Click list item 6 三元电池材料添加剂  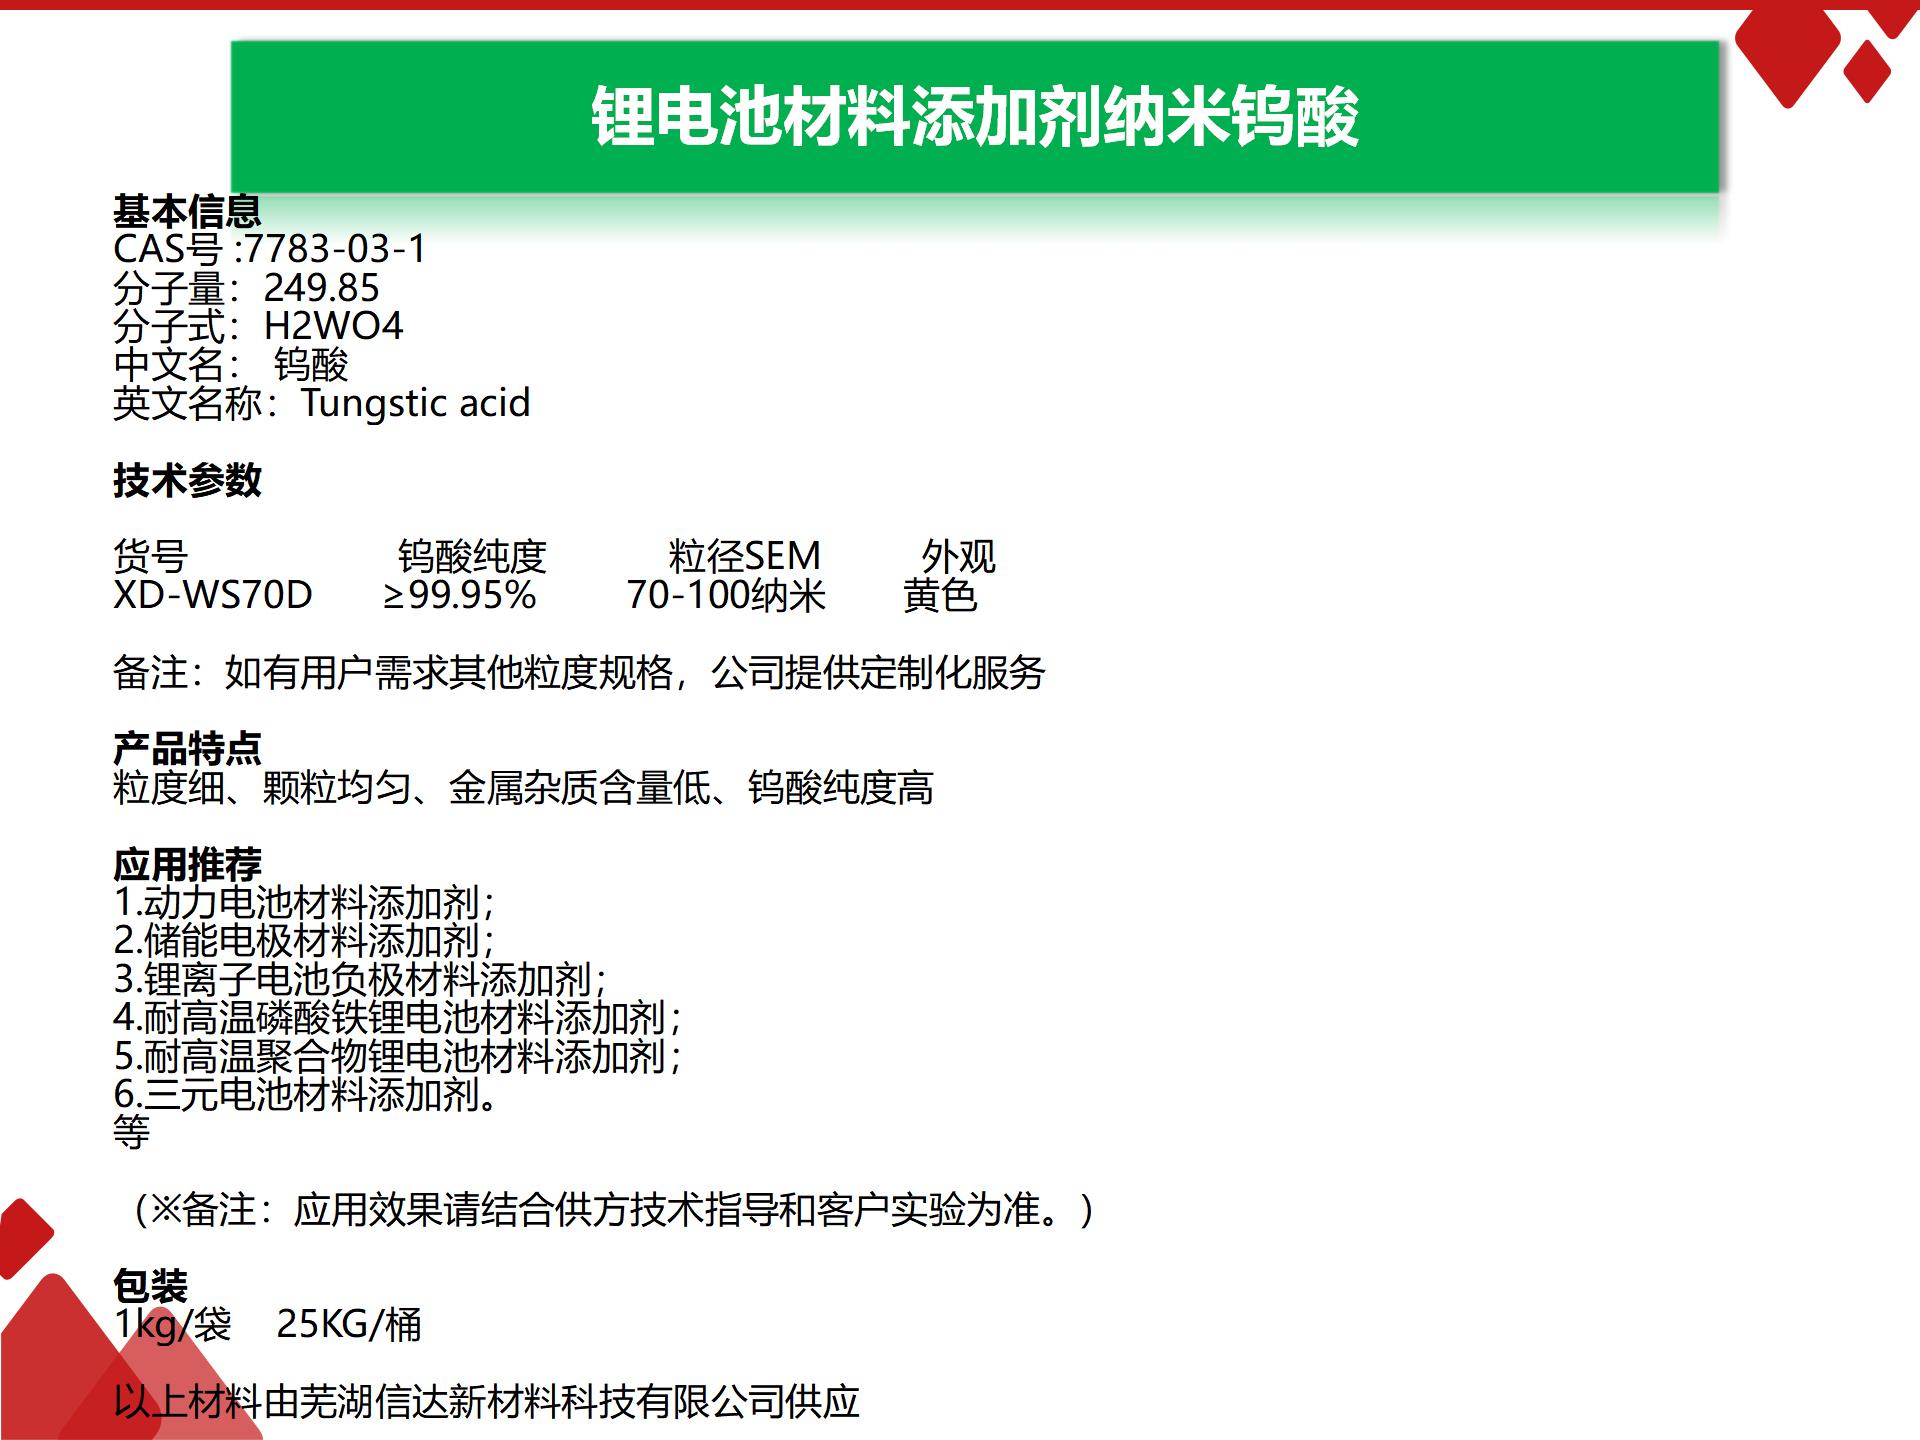coord(305,1095)
